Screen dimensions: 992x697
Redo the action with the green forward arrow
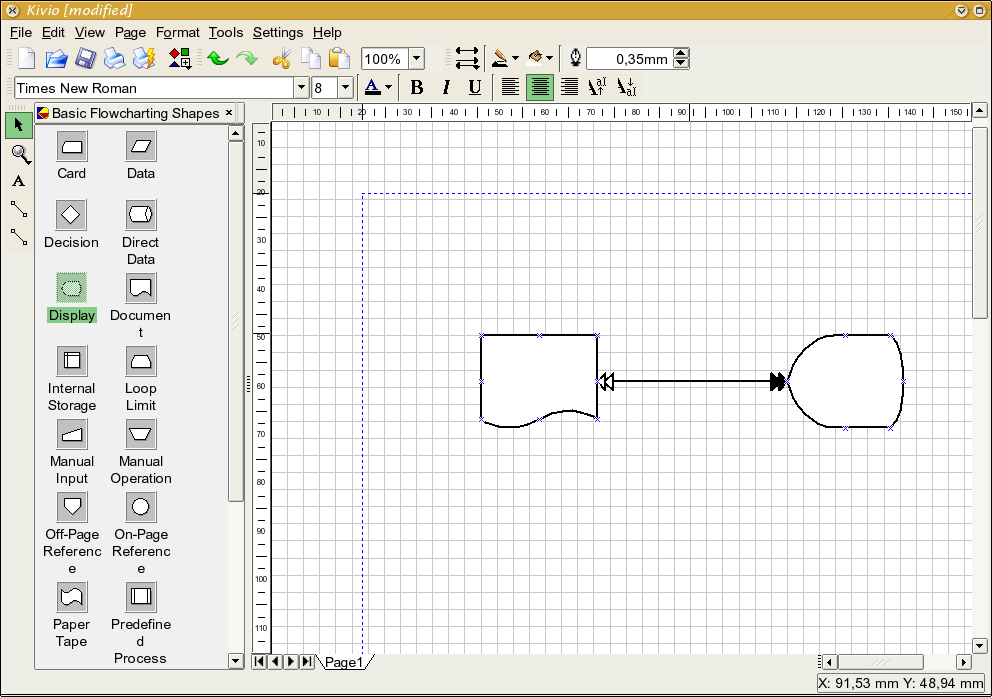point(247,59)
